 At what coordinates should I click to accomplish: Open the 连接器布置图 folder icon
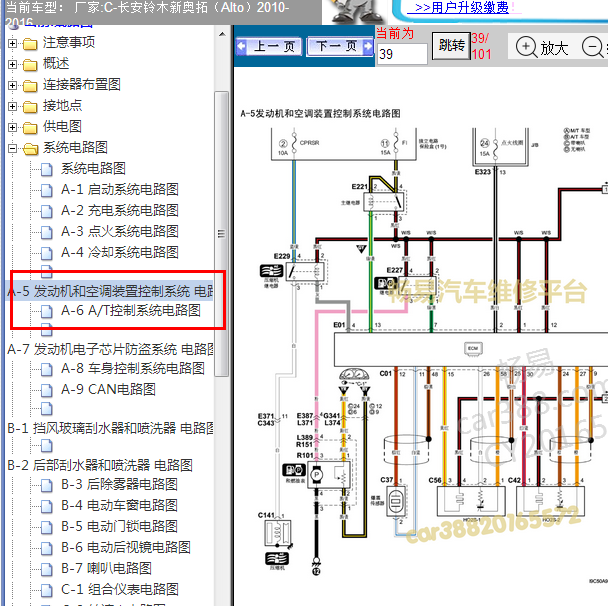pos(30,86)
